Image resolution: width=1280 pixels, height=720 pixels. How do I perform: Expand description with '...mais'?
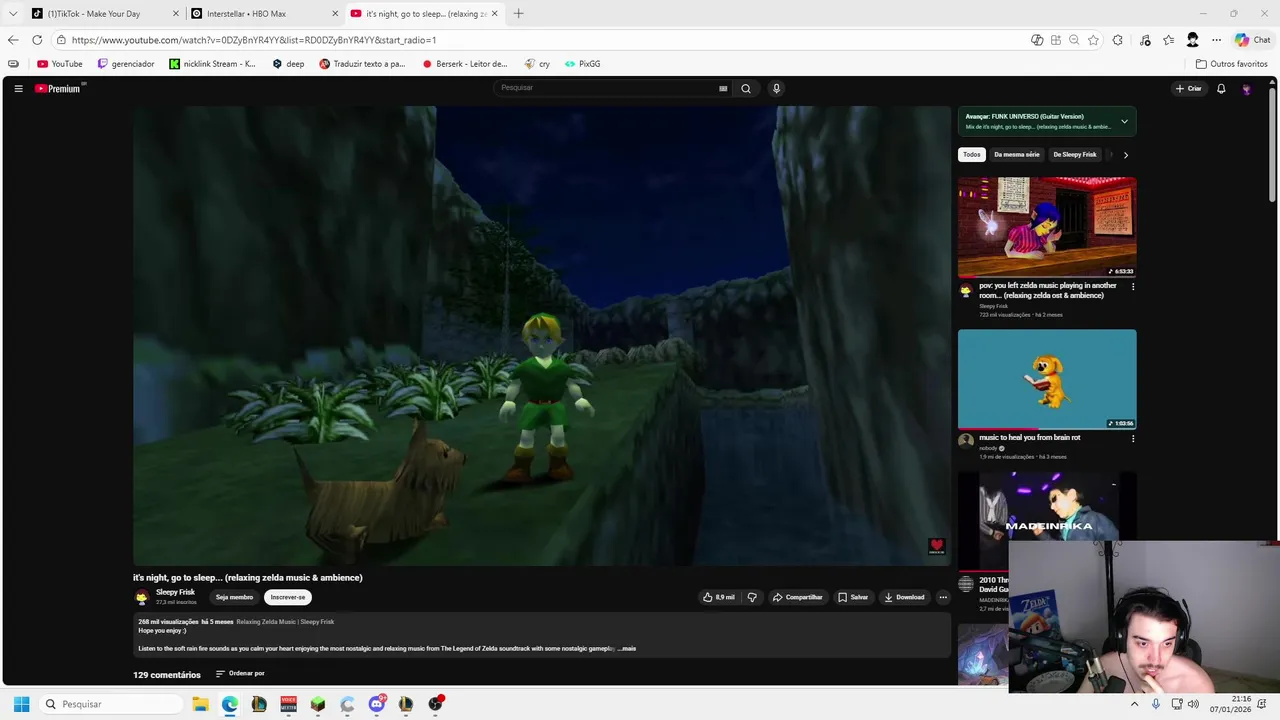pyautogui.click(x=626, y=648)
